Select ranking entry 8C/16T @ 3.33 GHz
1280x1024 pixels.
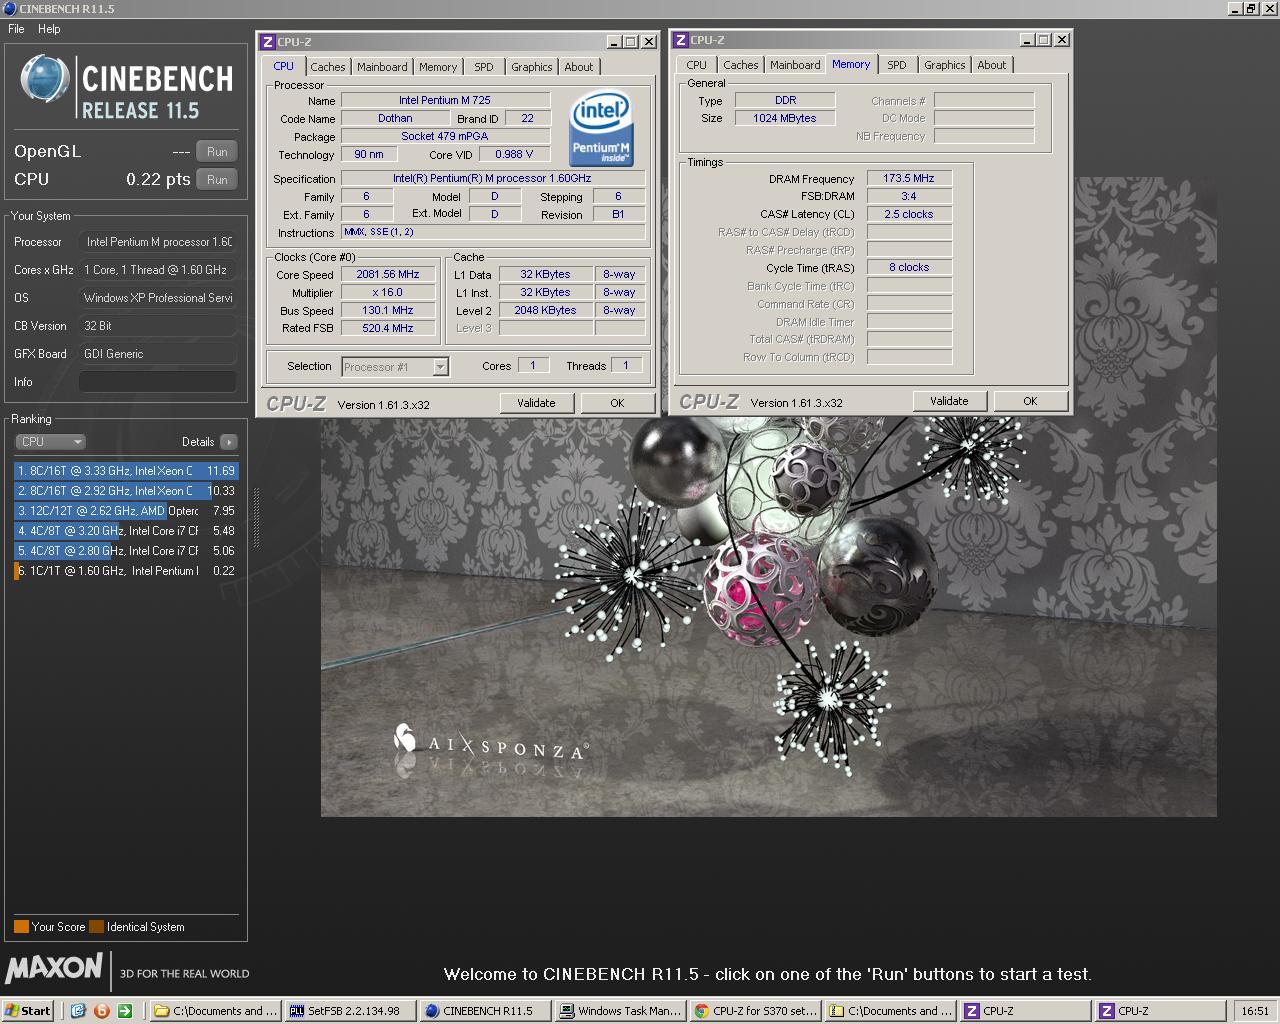tap(126, 471)
